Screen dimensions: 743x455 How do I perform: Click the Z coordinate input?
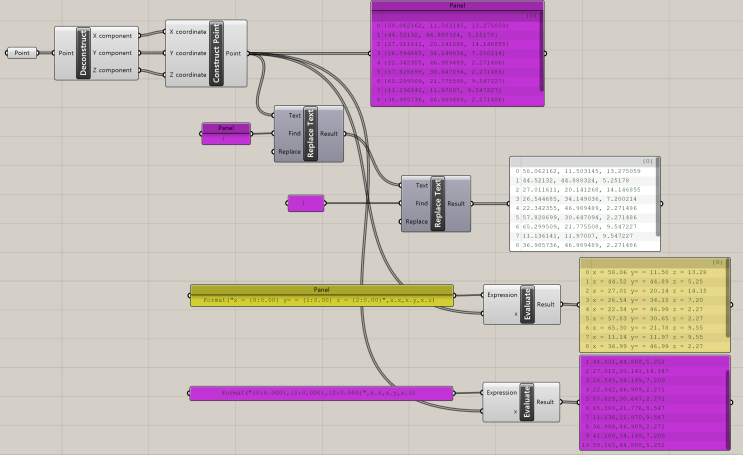[x=188, y=74]
